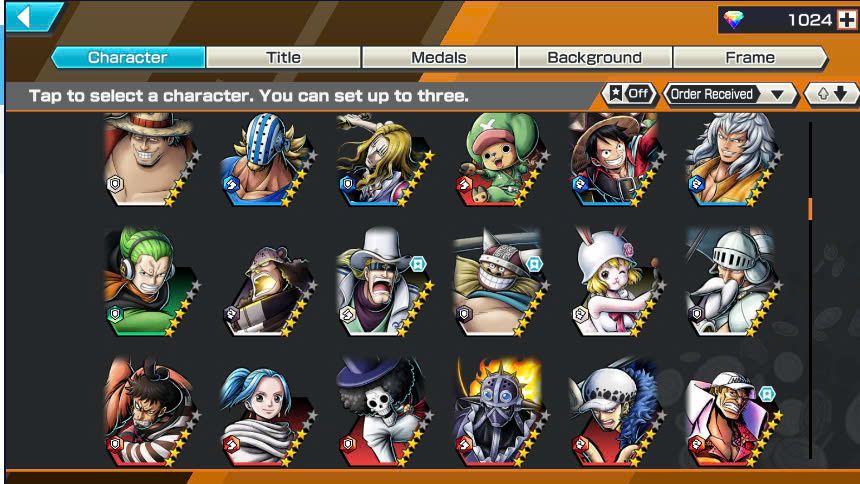Viewport: 860px width, 484px height.
Task: Go back with the arrow button
Action: pos(32,16)
